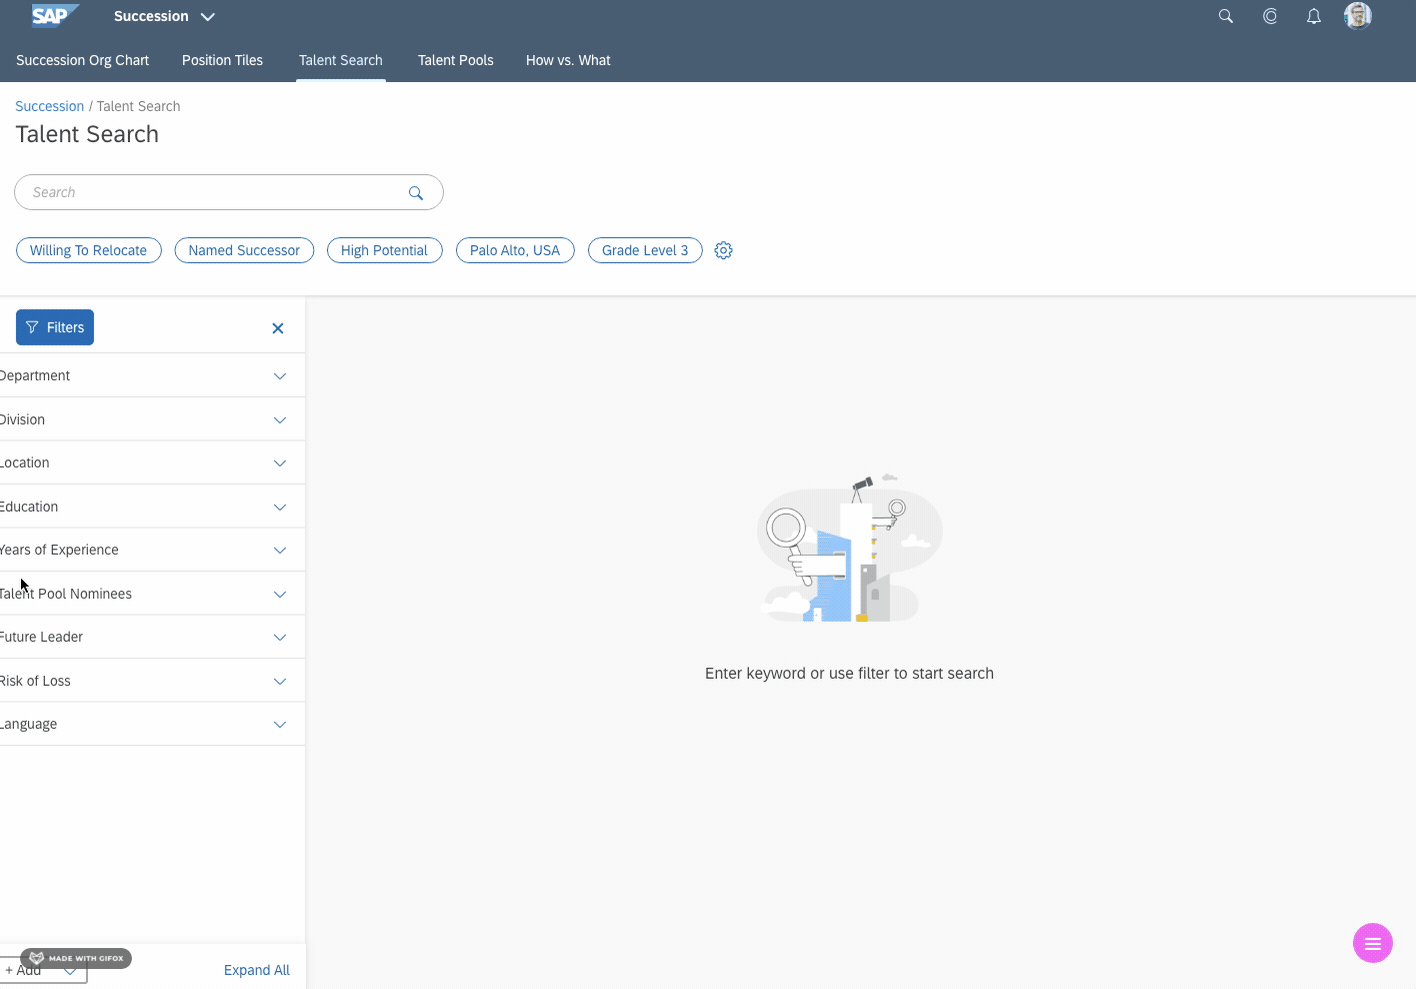Click the SAP logo
This screenshot has width=1416, height=989.
coord(54,15)
